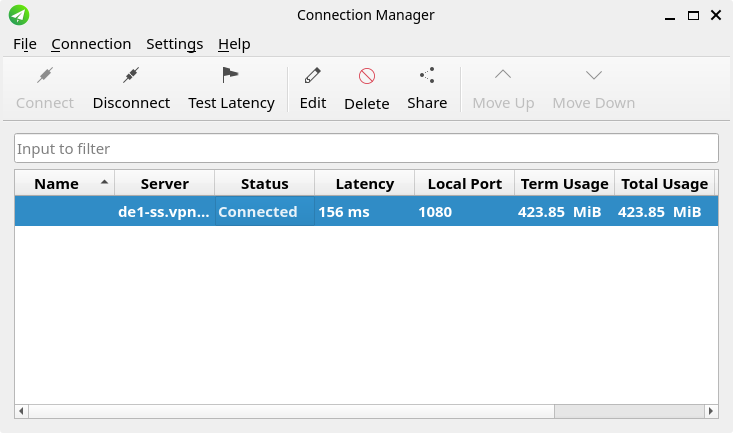The width and height of the screenshot is (733, 433).
Task: Click the Connect plug icon
Action: click(x=45, y=75)
